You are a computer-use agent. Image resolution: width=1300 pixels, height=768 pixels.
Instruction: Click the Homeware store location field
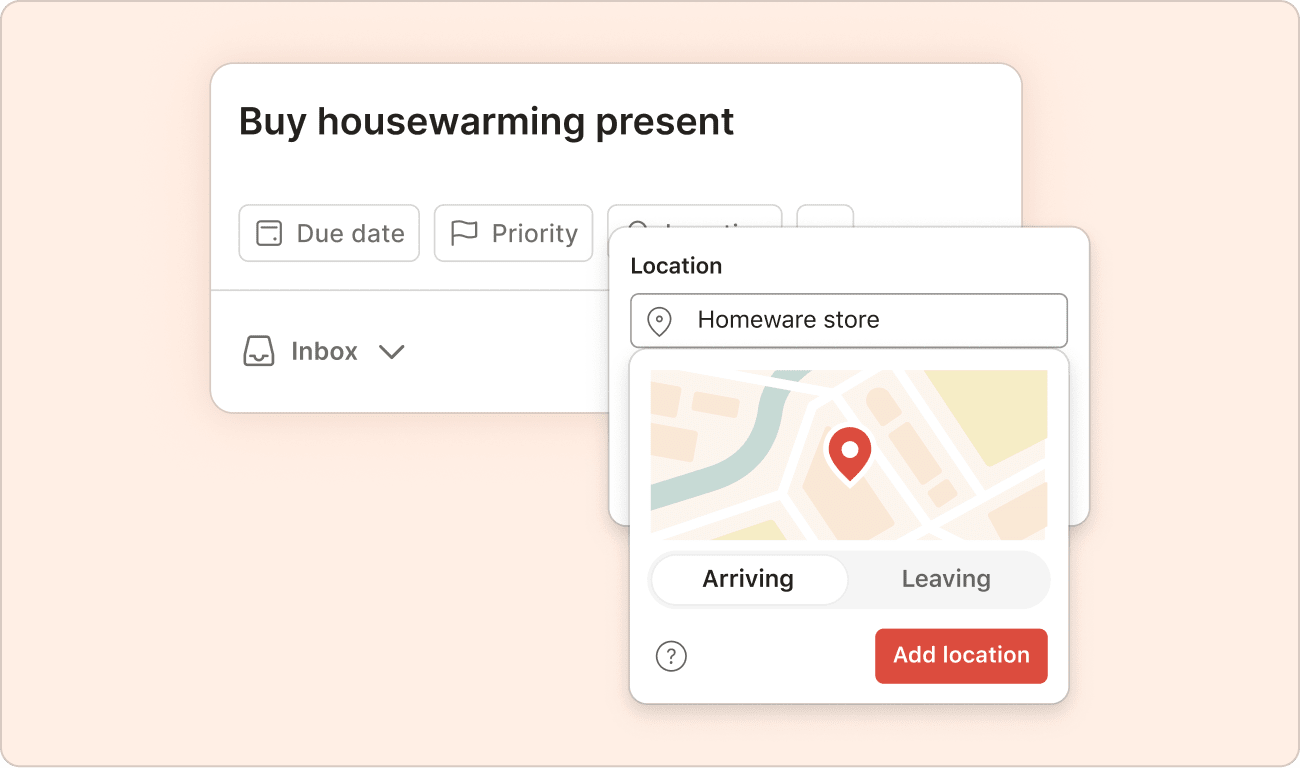tap(849, 321)
